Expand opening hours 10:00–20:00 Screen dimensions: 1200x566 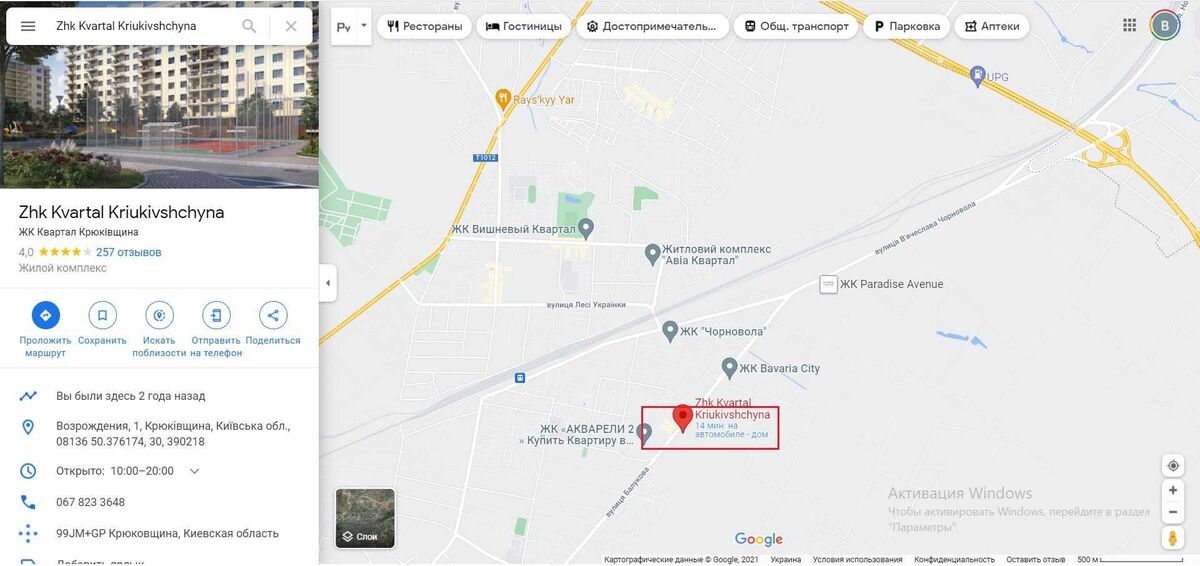(195, 471)
